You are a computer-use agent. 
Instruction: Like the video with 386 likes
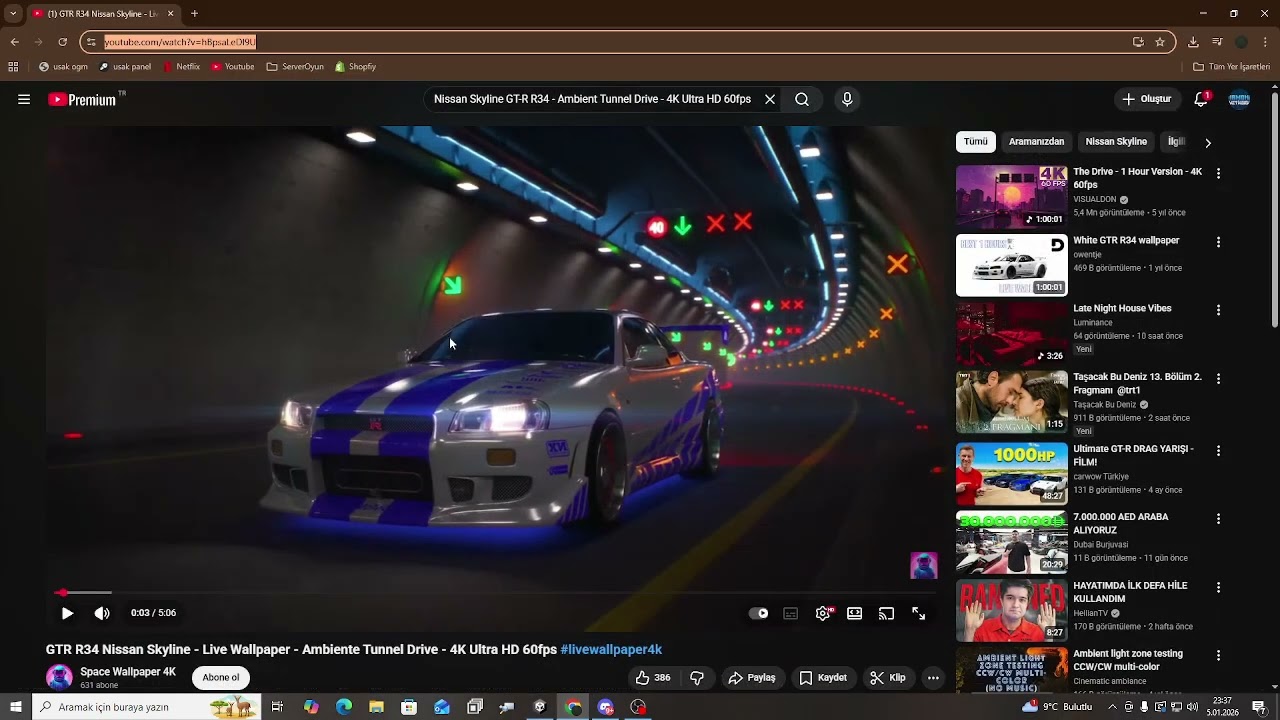click(x=652, y=677)
